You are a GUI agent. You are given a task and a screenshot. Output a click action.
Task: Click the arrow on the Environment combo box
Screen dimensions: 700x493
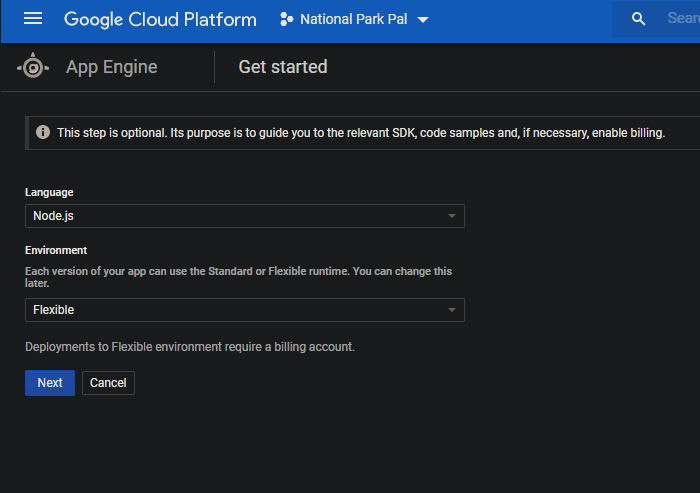click(x=452, y=310)
